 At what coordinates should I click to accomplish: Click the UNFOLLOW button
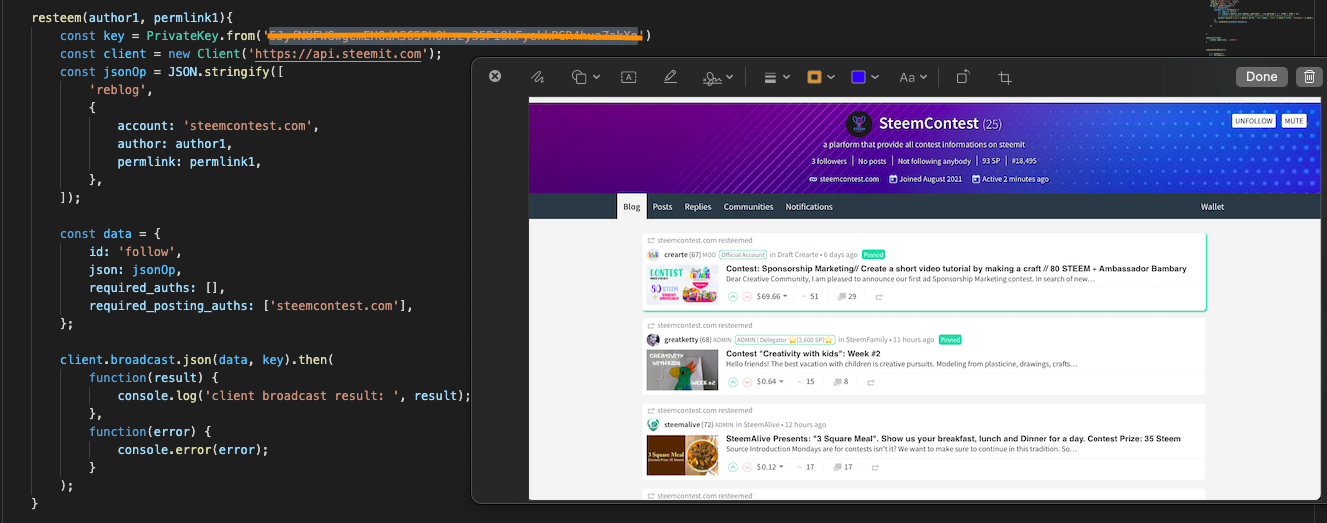click(x=1254, y=121)
